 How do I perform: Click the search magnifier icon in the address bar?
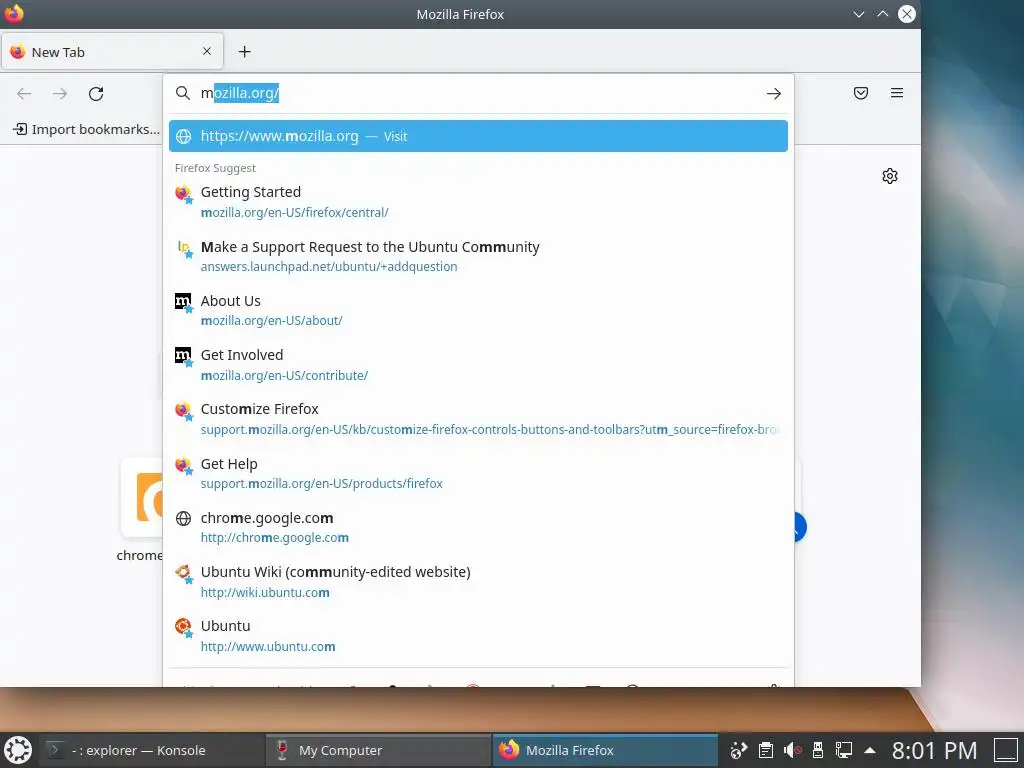[x=183, y=93]
